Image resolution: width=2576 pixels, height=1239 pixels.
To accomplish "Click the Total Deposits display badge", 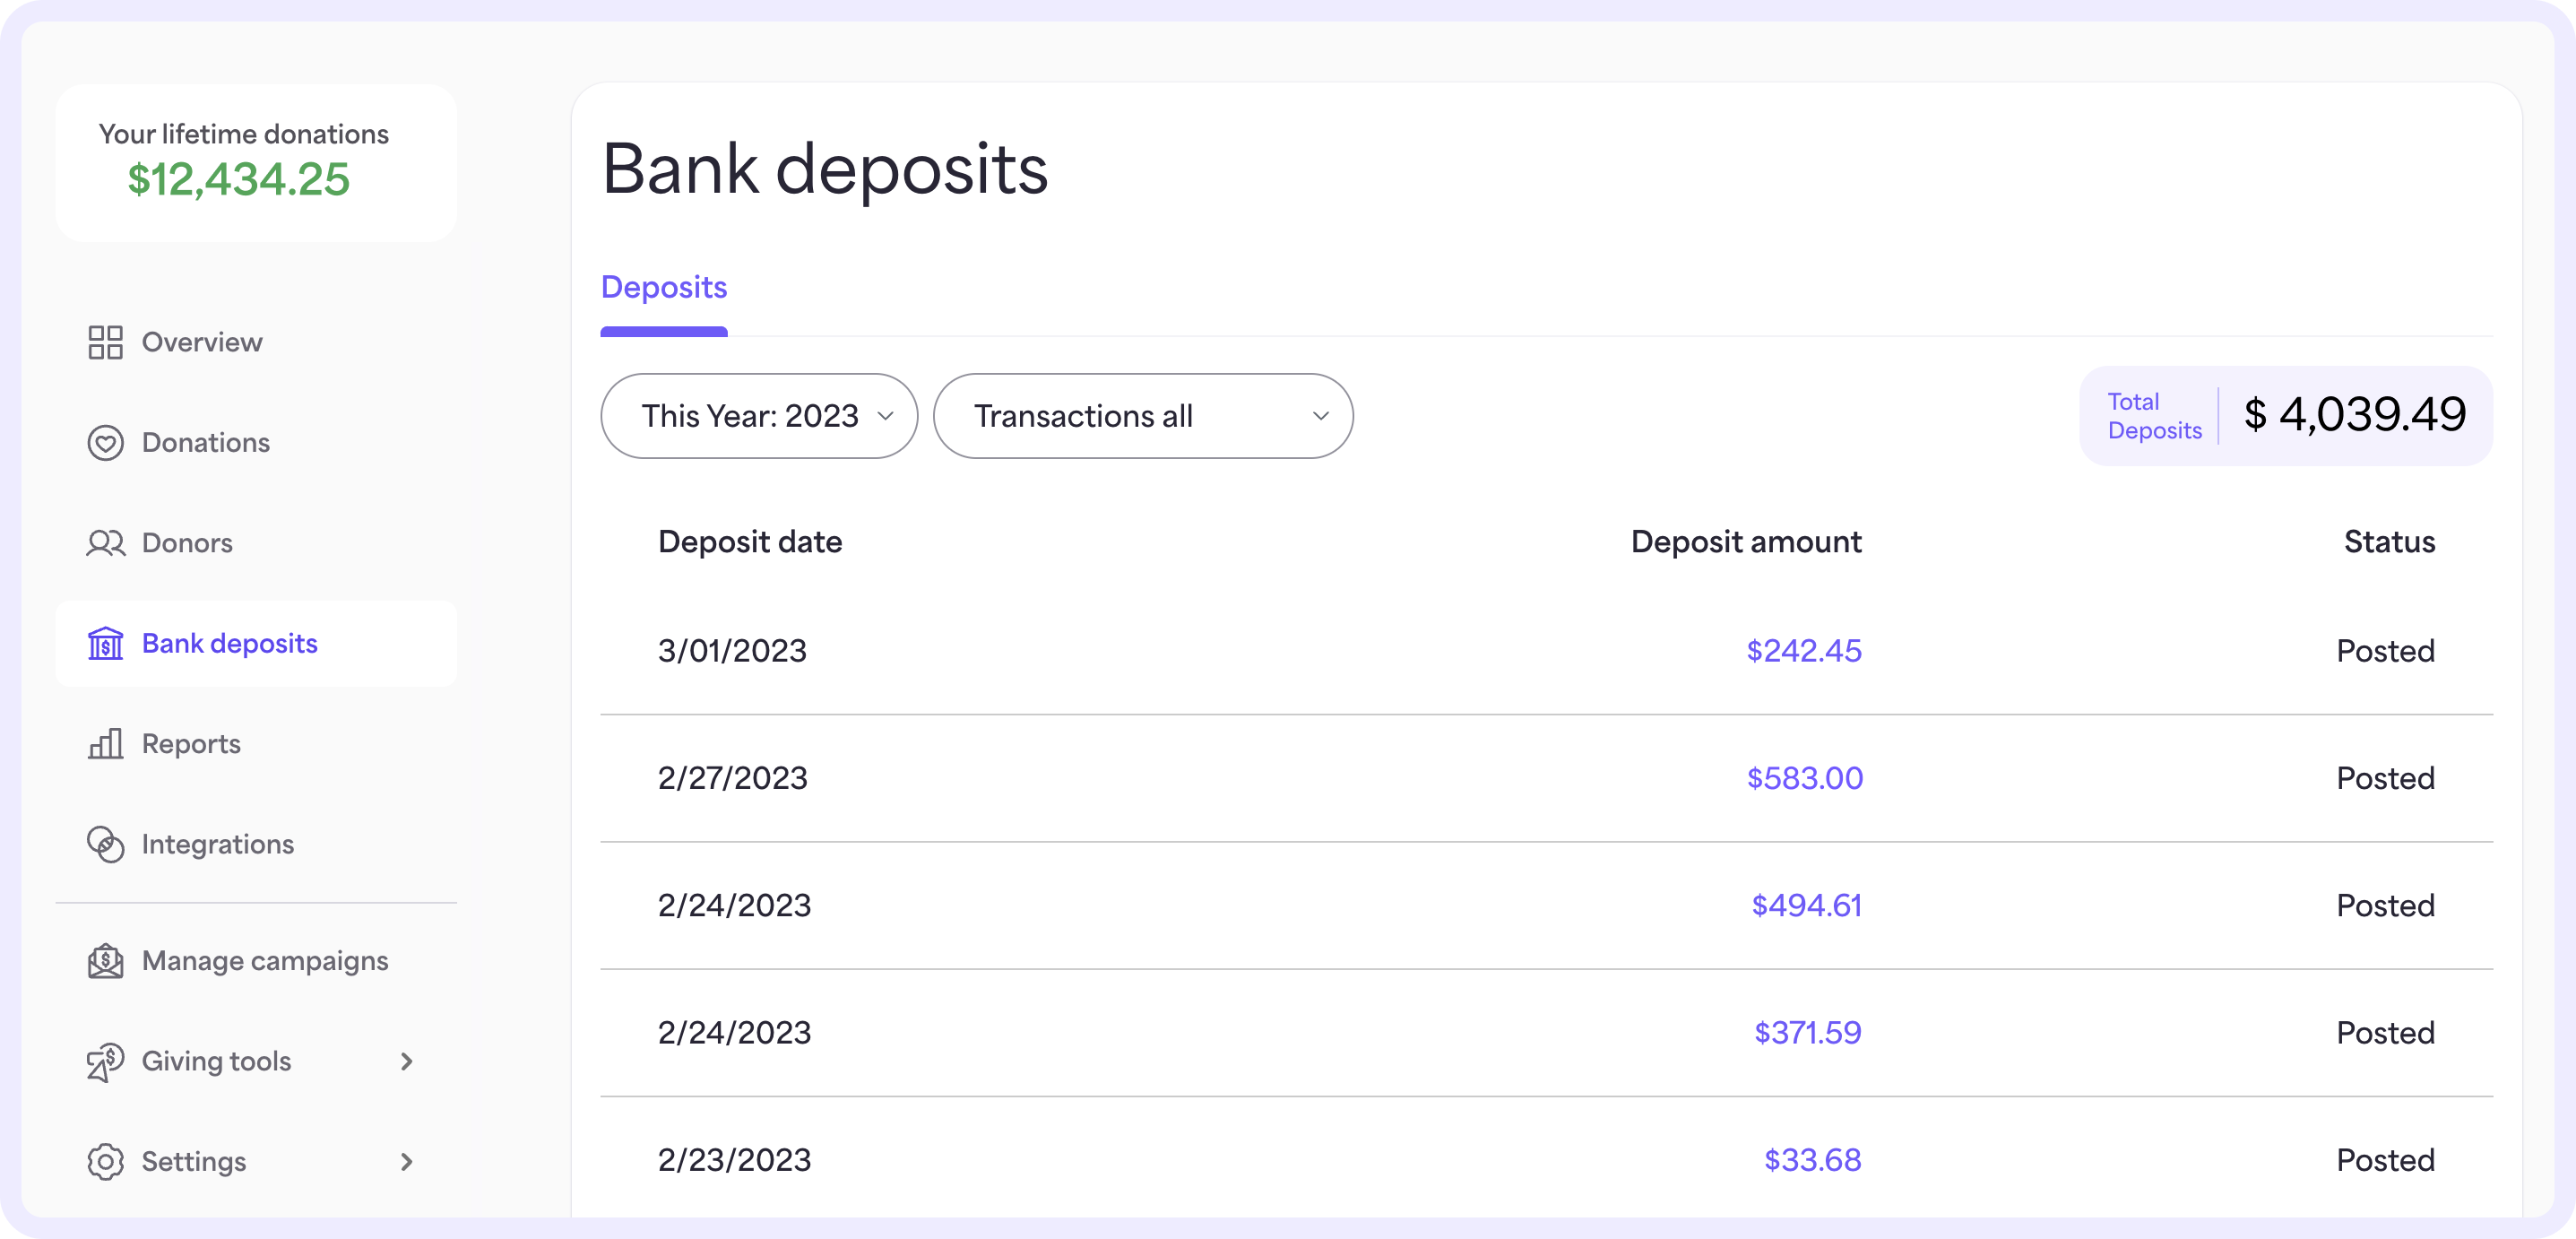I will [2286, 416].
